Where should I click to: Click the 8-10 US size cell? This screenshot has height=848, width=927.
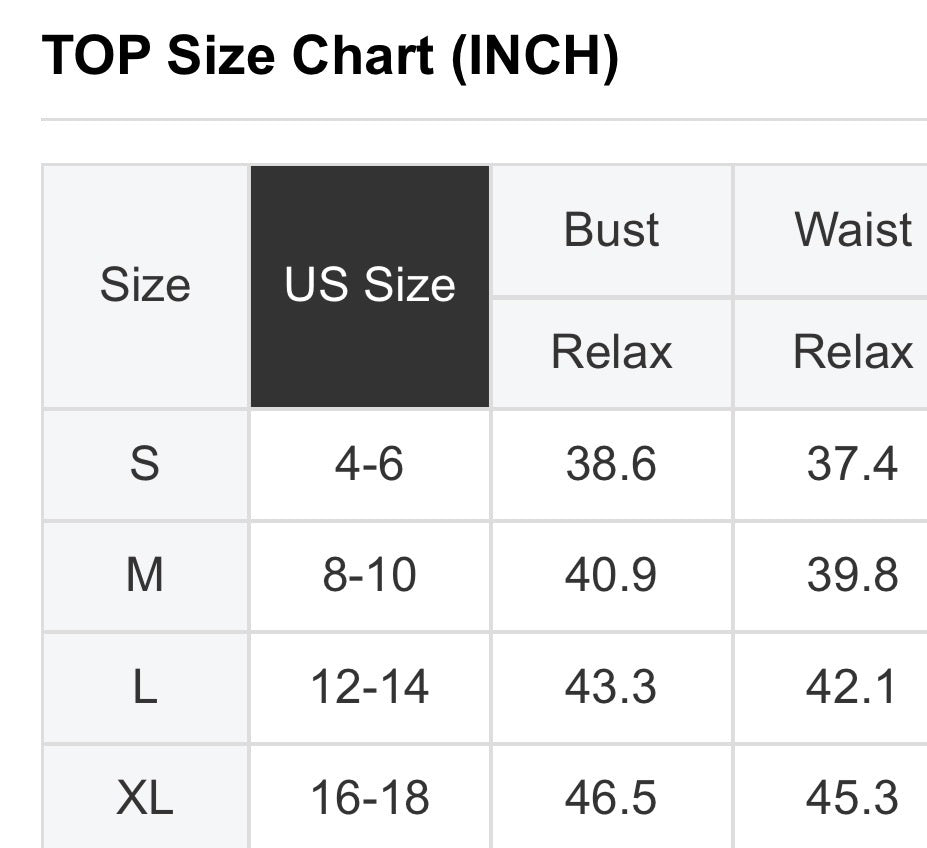(369, 576)
